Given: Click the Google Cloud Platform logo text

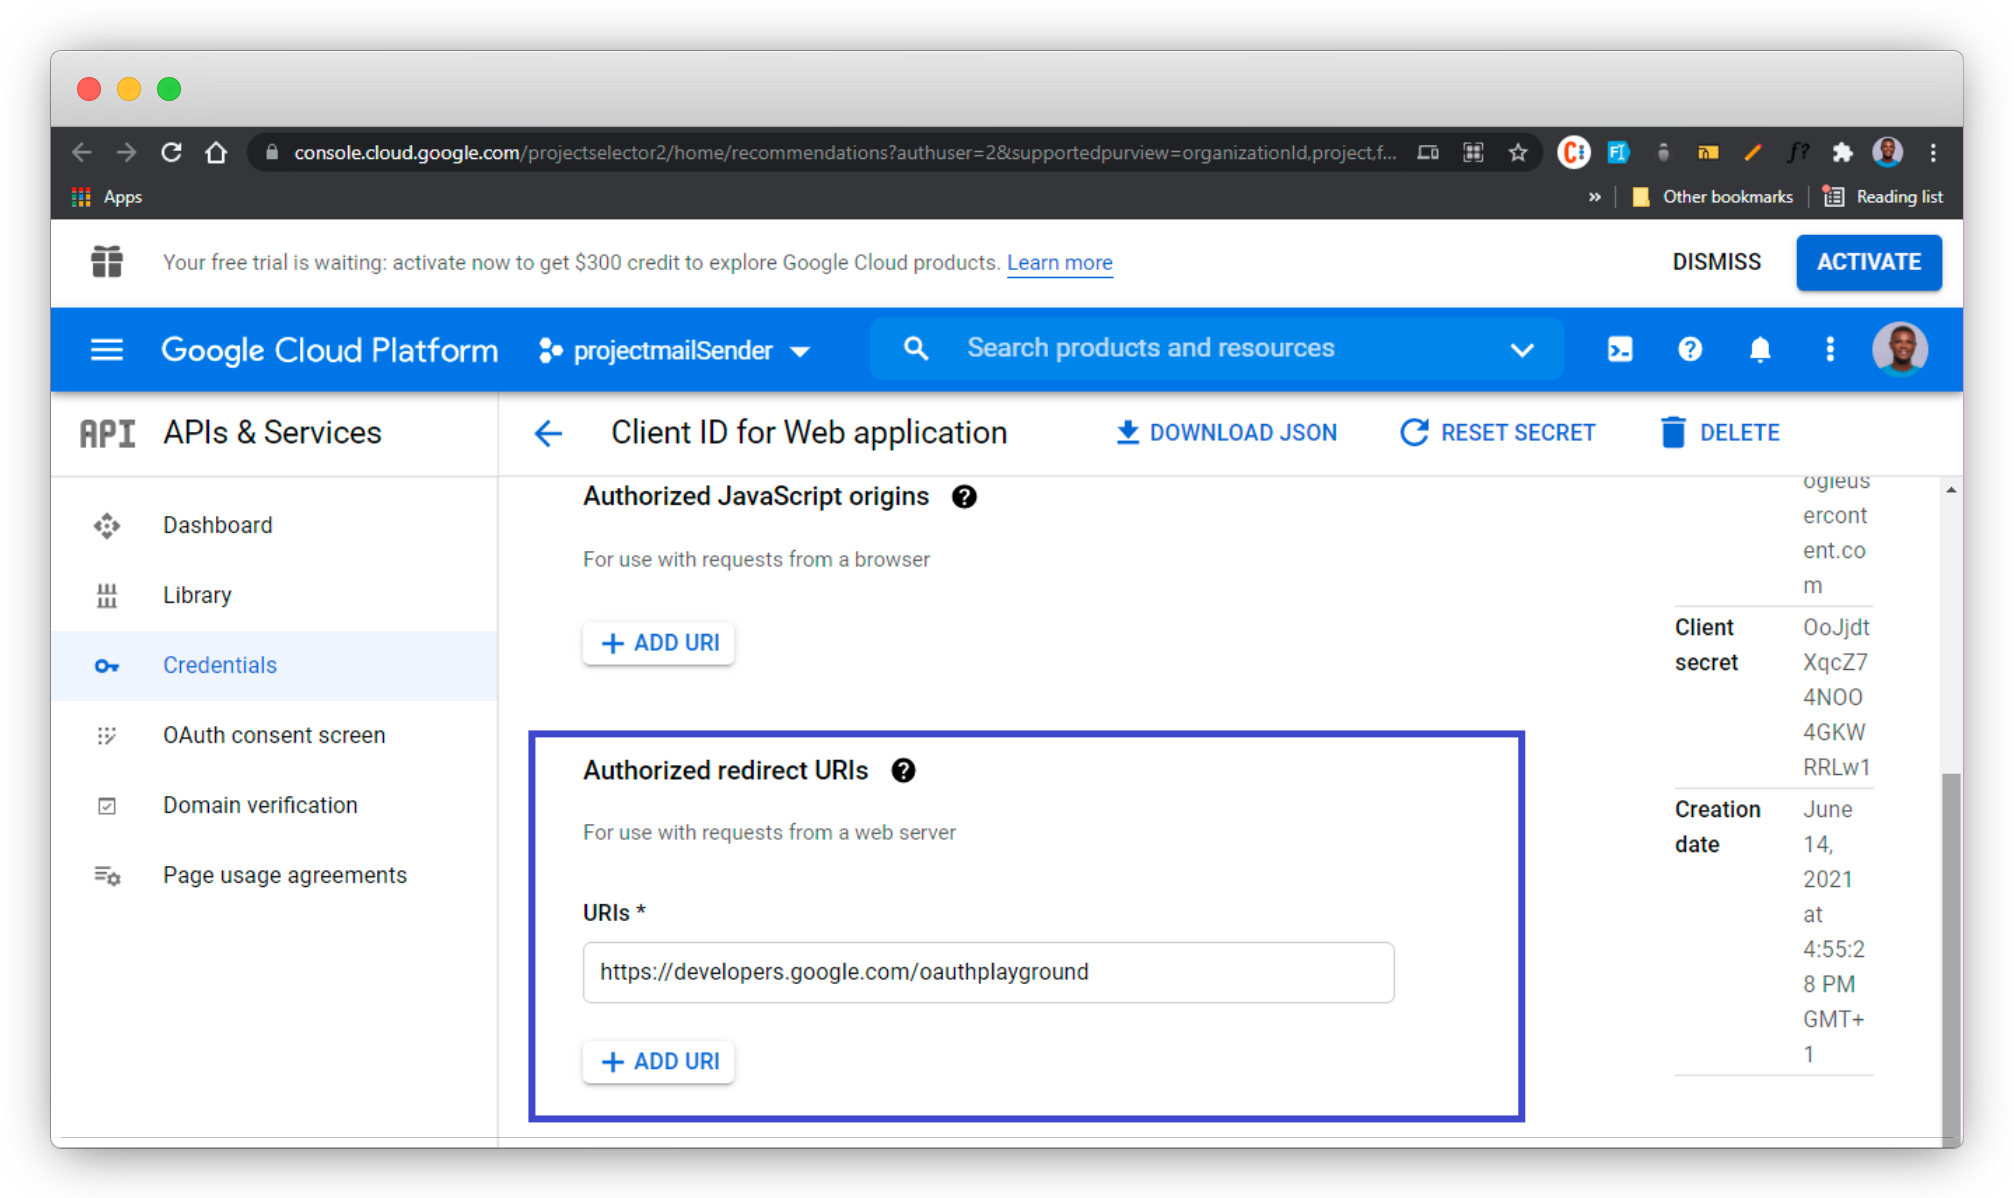Looking at the screenshot, I should click(x=330, y=350).
